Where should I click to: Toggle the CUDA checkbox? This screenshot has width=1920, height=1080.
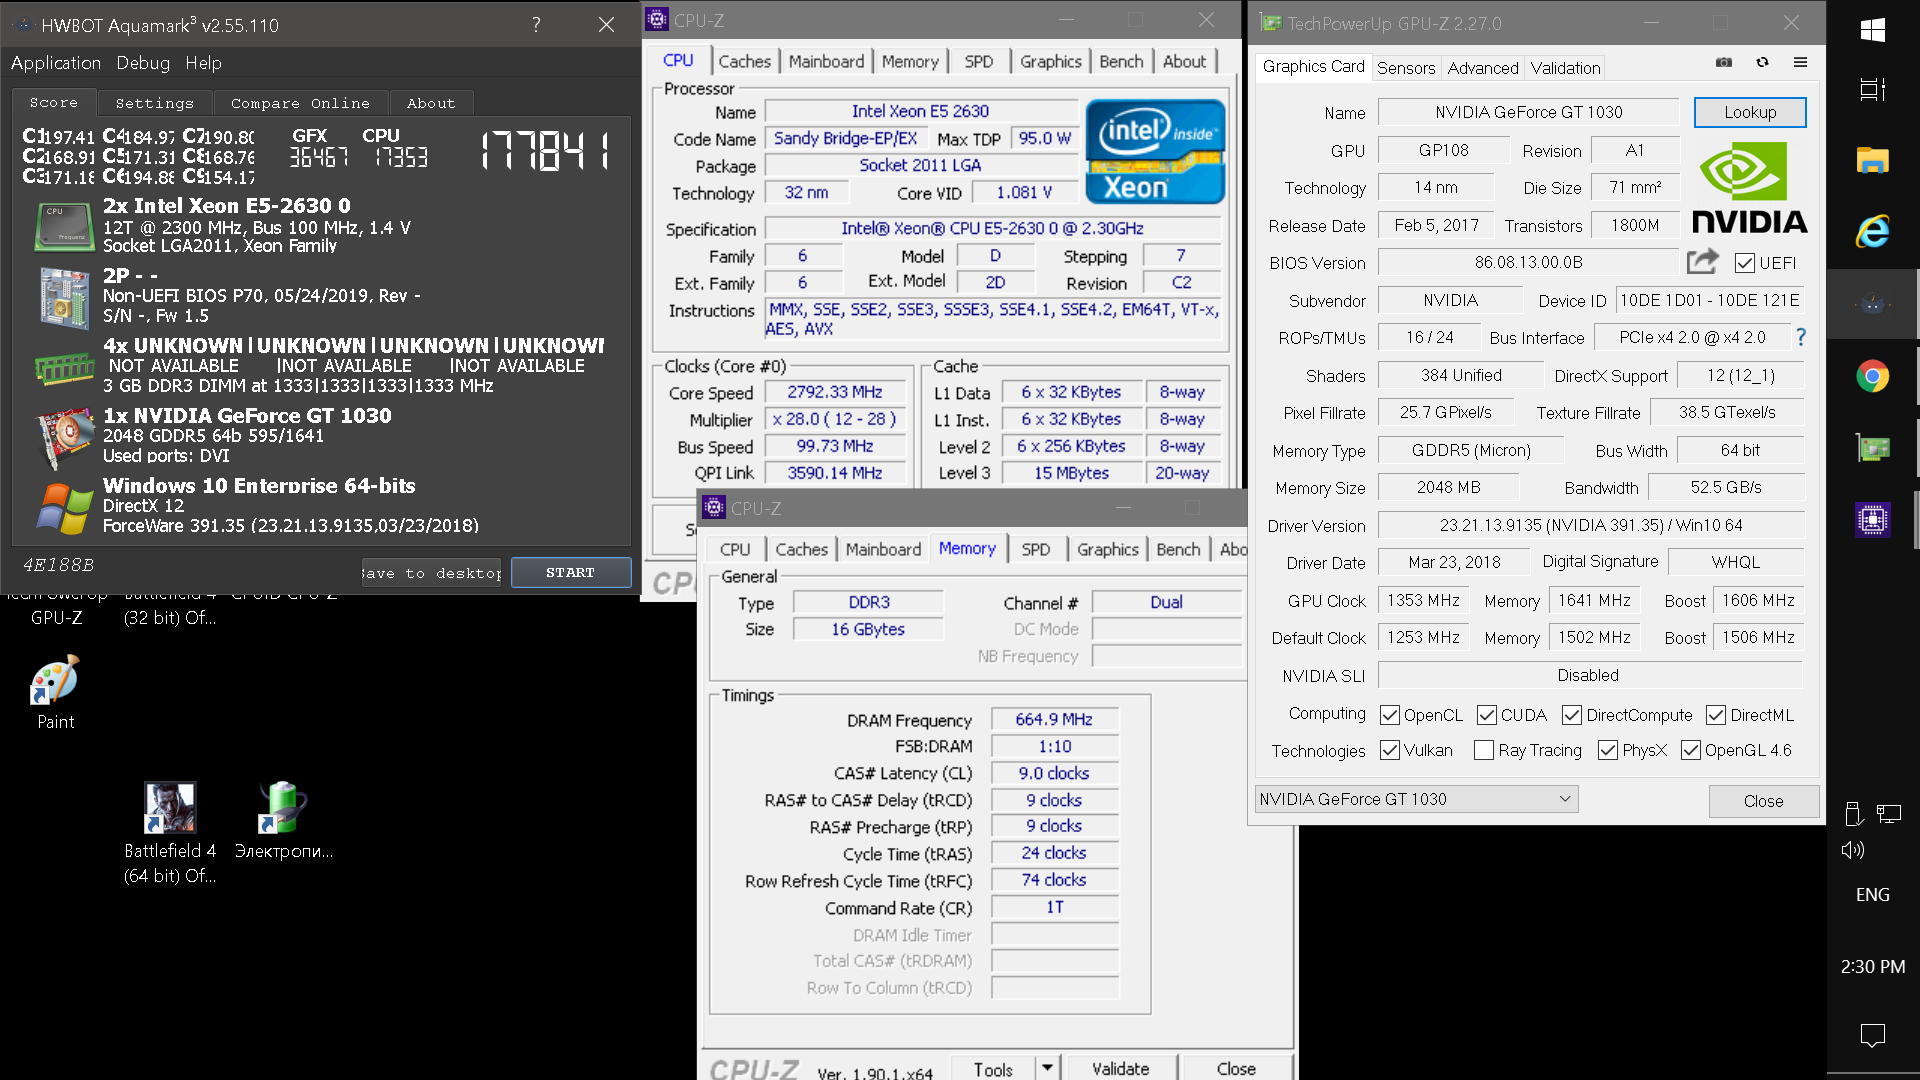tap(1487, 715)
